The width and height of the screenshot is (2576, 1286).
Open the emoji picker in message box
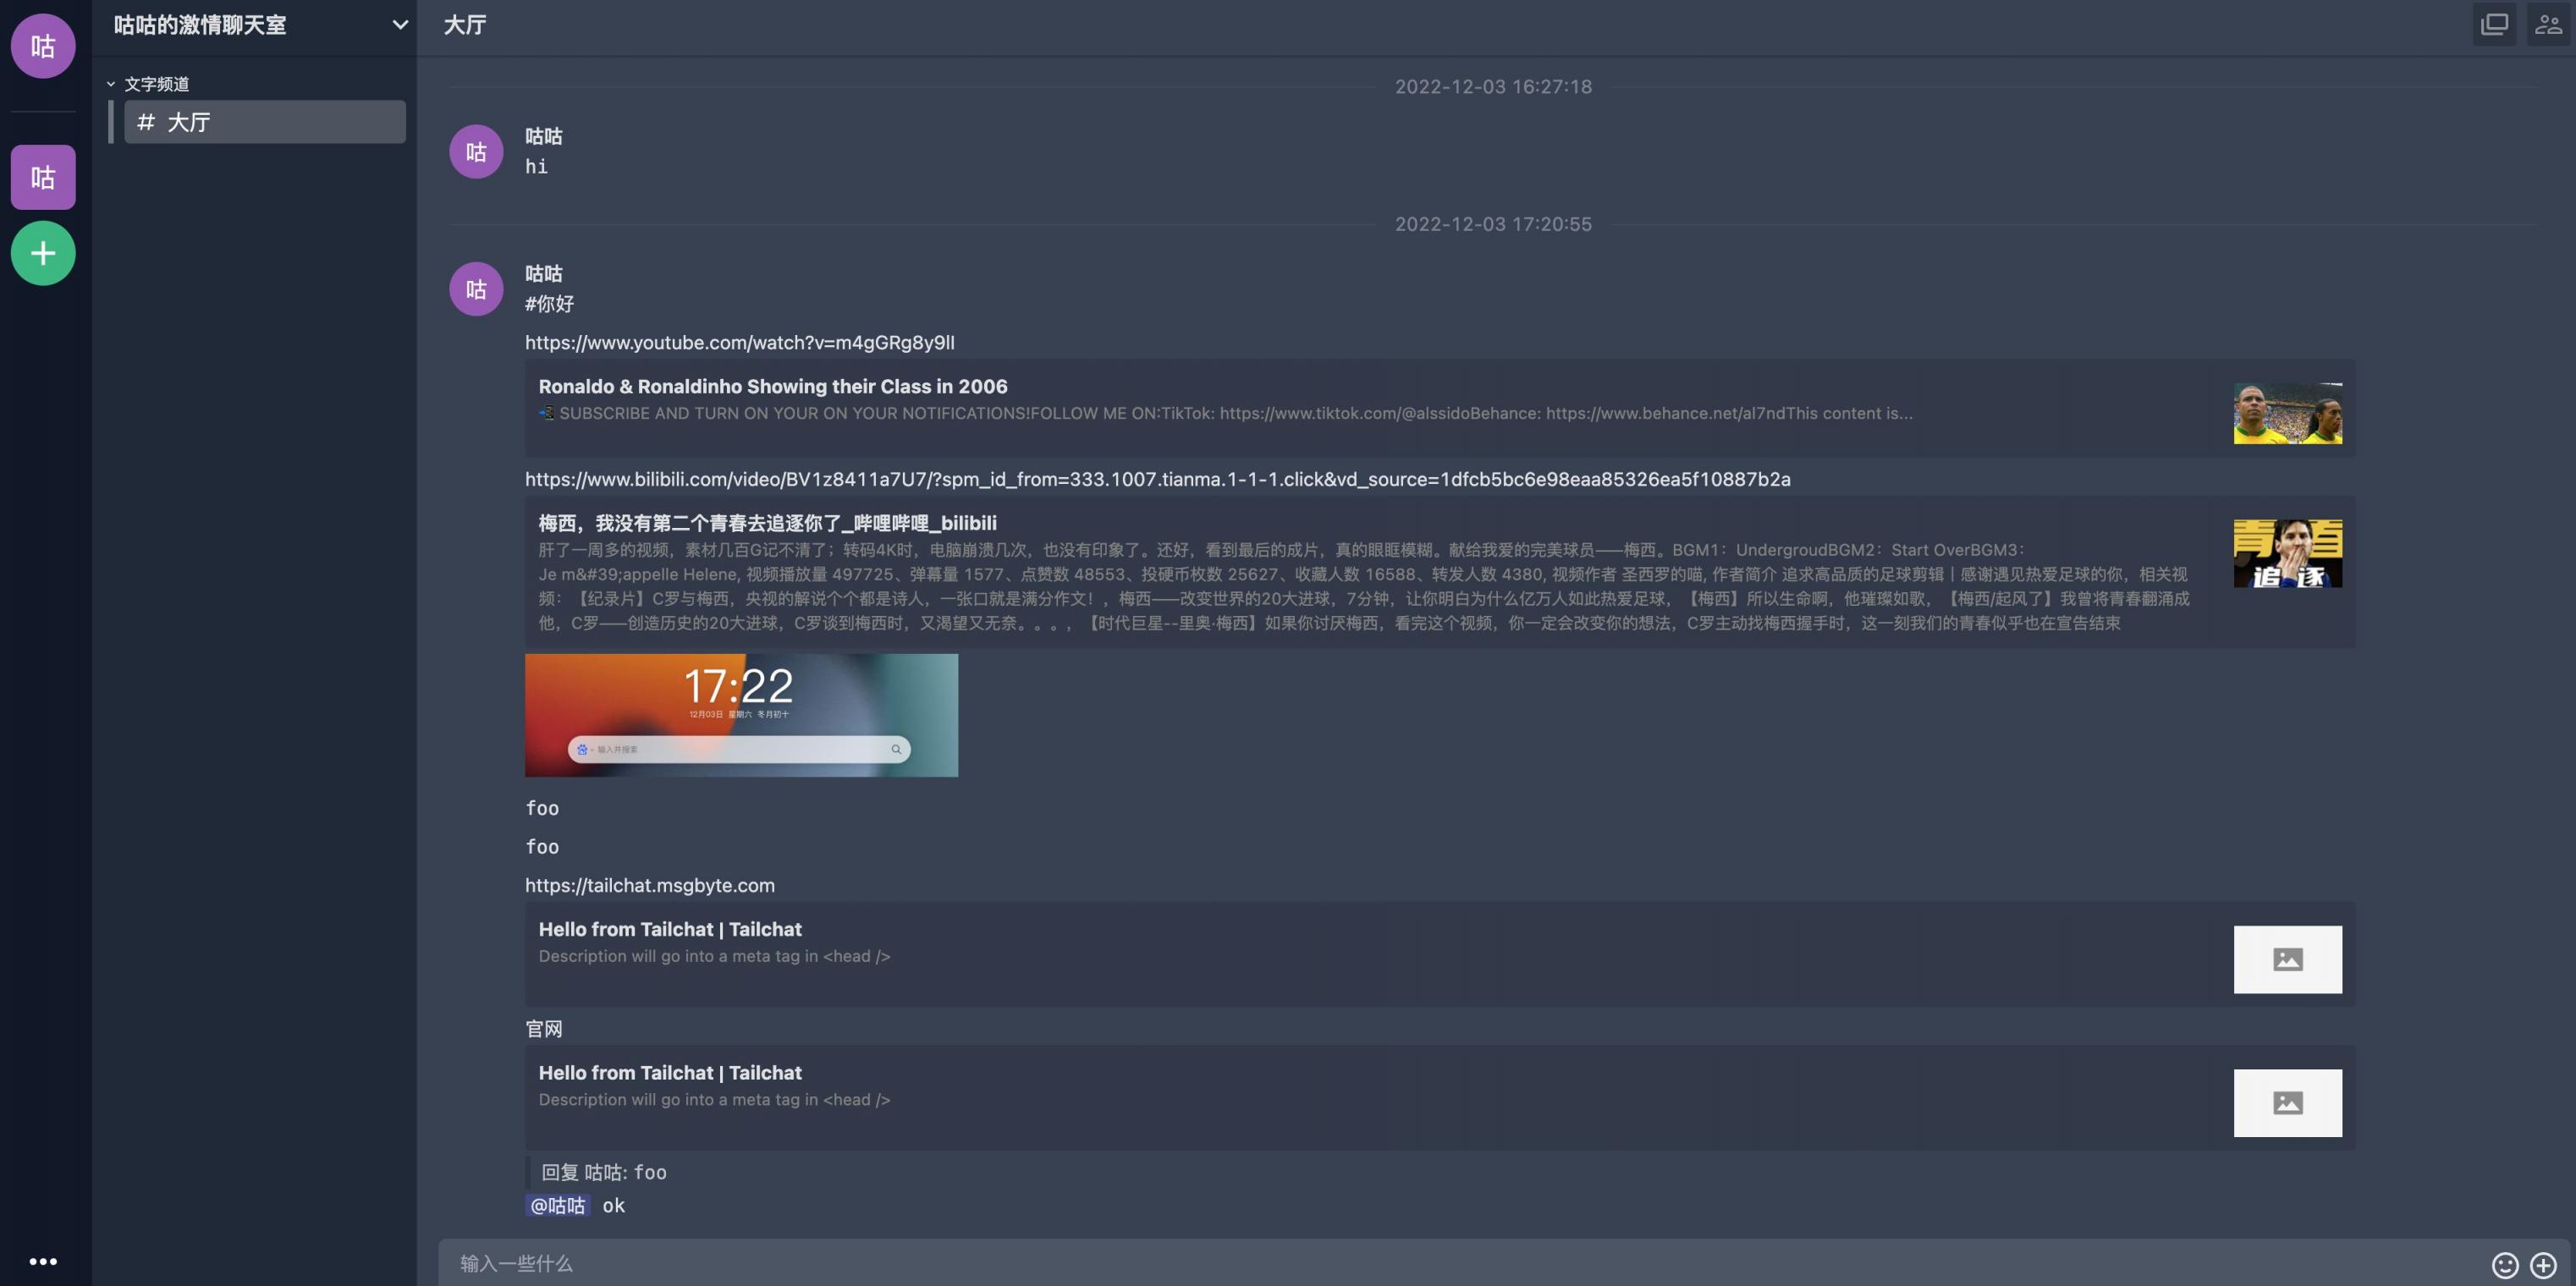[x=2504, y=1265]
